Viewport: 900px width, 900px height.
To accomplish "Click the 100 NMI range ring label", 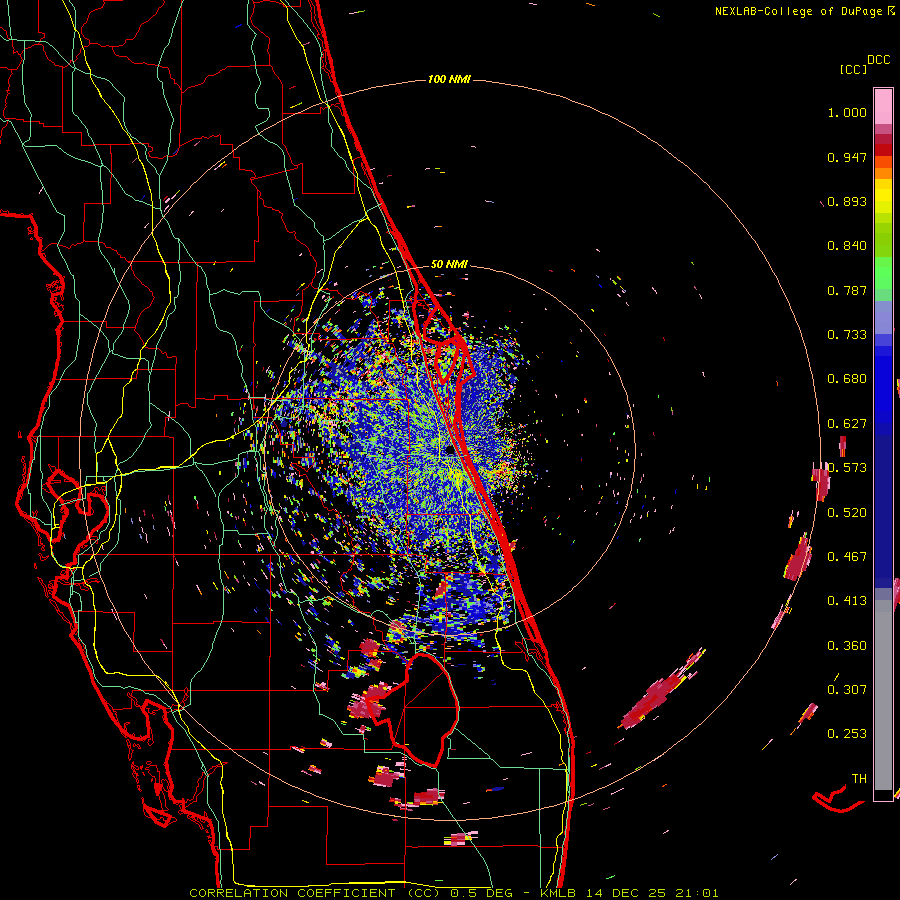I will click(x=449, y=79).
